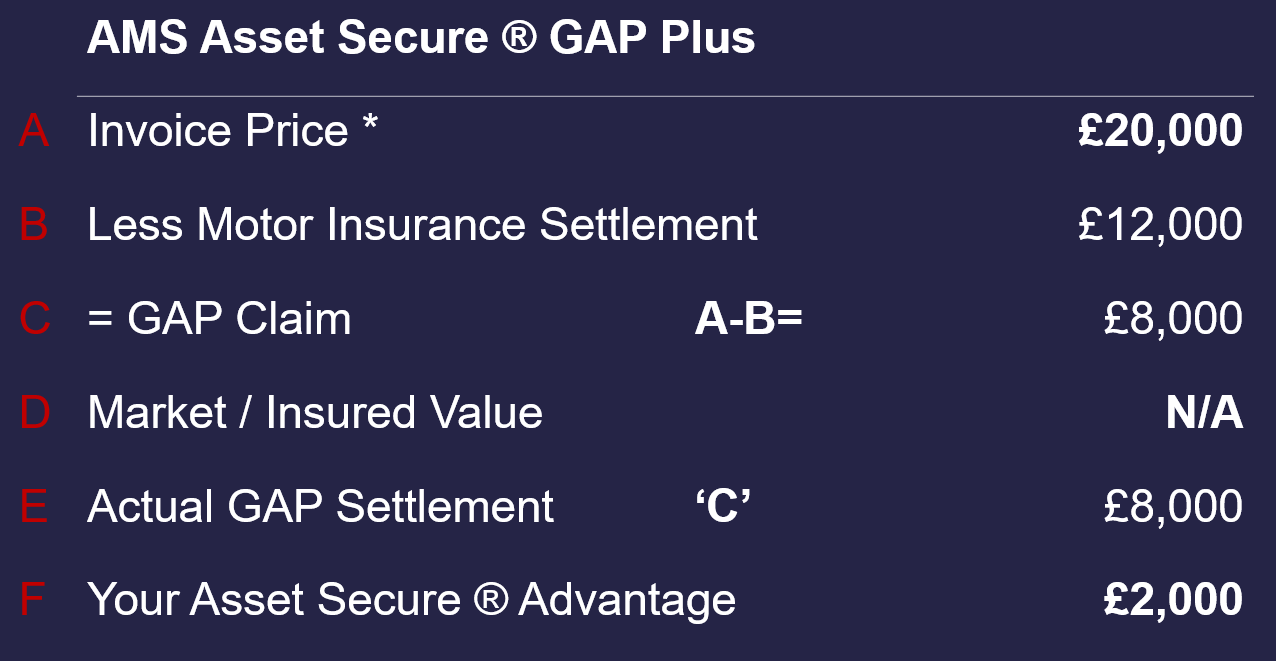1276x661 pixels.
Task: Select the Actual GAP Settlement label
Action: 320,506
